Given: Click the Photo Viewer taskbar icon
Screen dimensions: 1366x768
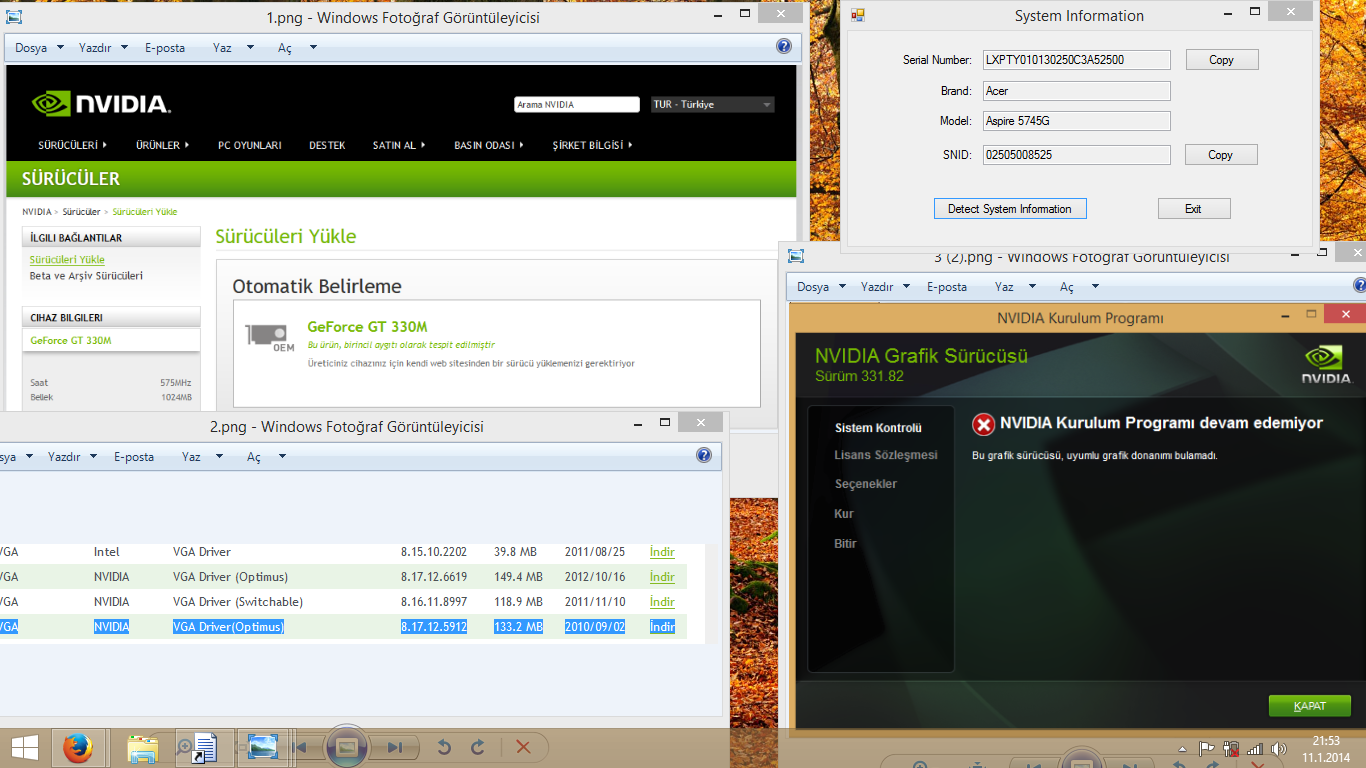Looking at the screenshot, I should 263,747.
